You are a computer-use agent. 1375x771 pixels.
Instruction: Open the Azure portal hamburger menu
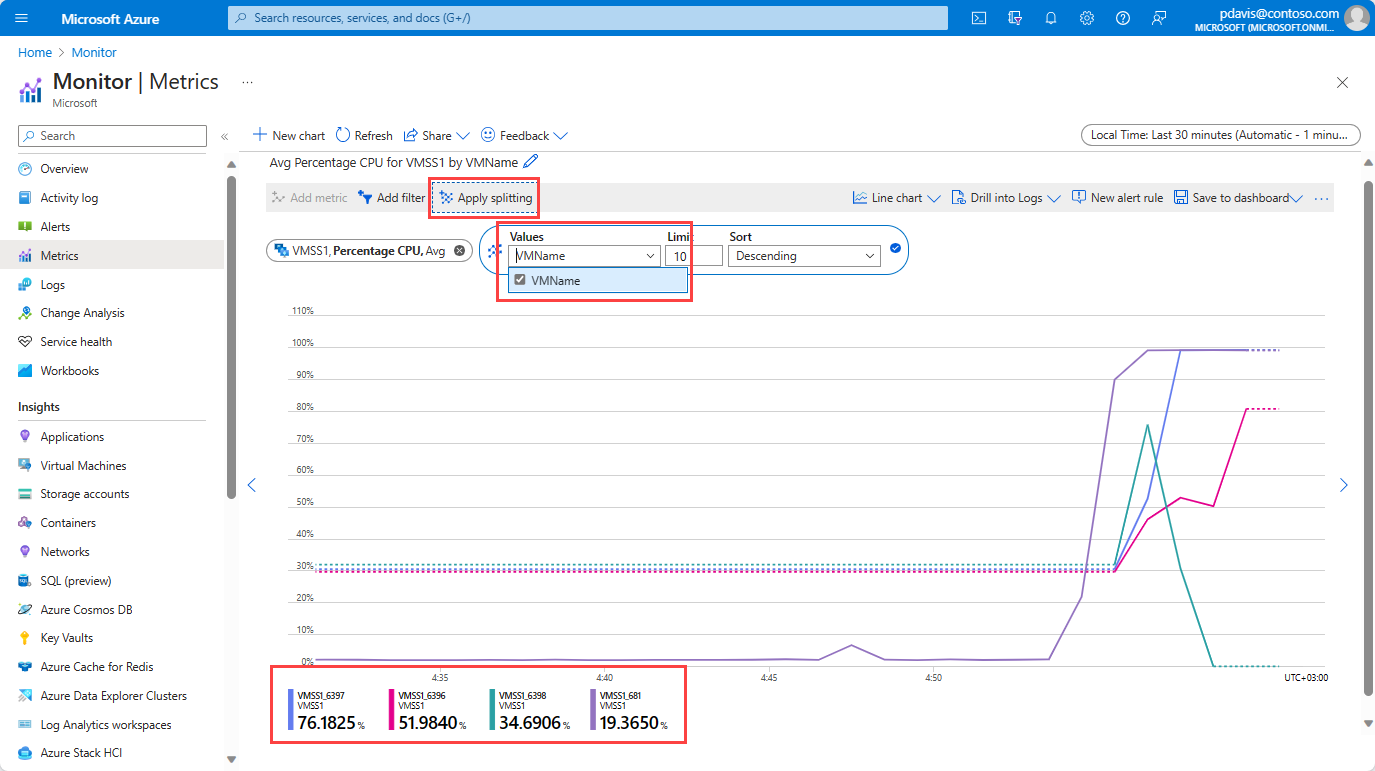click(22, 18)
